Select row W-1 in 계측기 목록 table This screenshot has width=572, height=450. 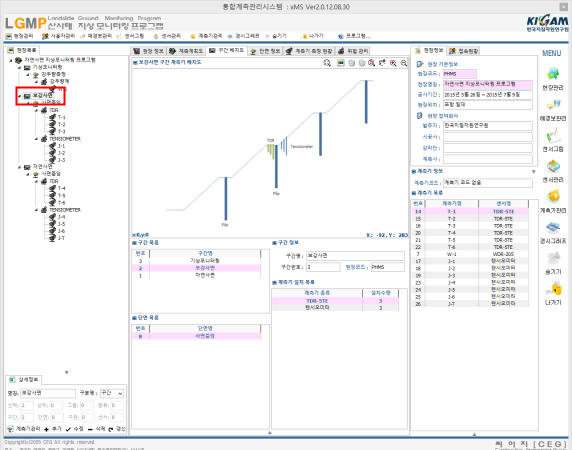point(470,254)
